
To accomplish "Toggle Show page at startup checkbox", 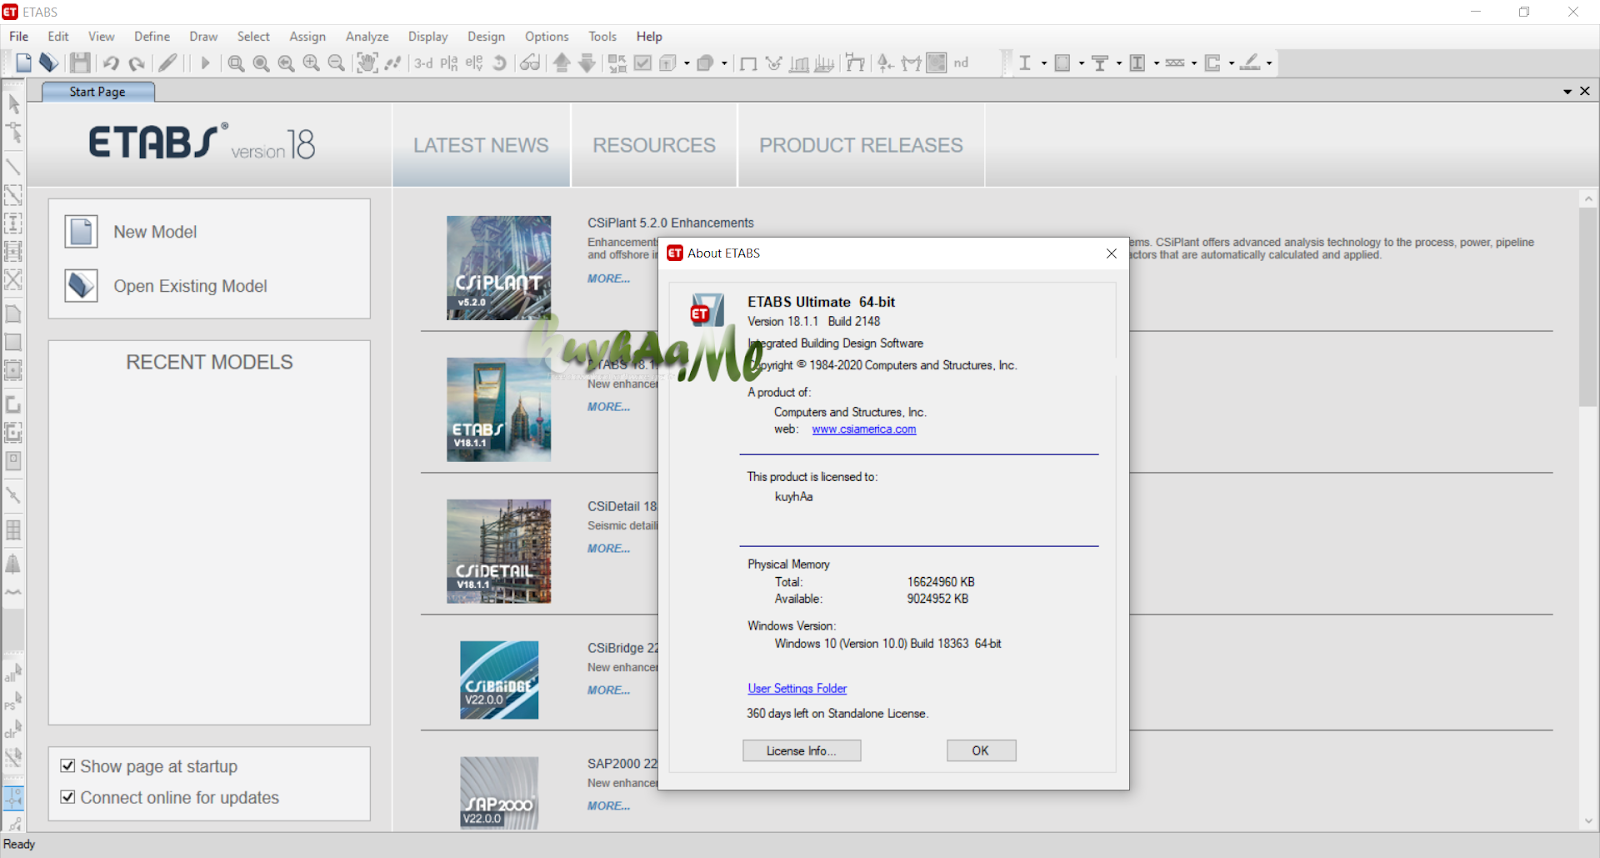I will [68, 766].
